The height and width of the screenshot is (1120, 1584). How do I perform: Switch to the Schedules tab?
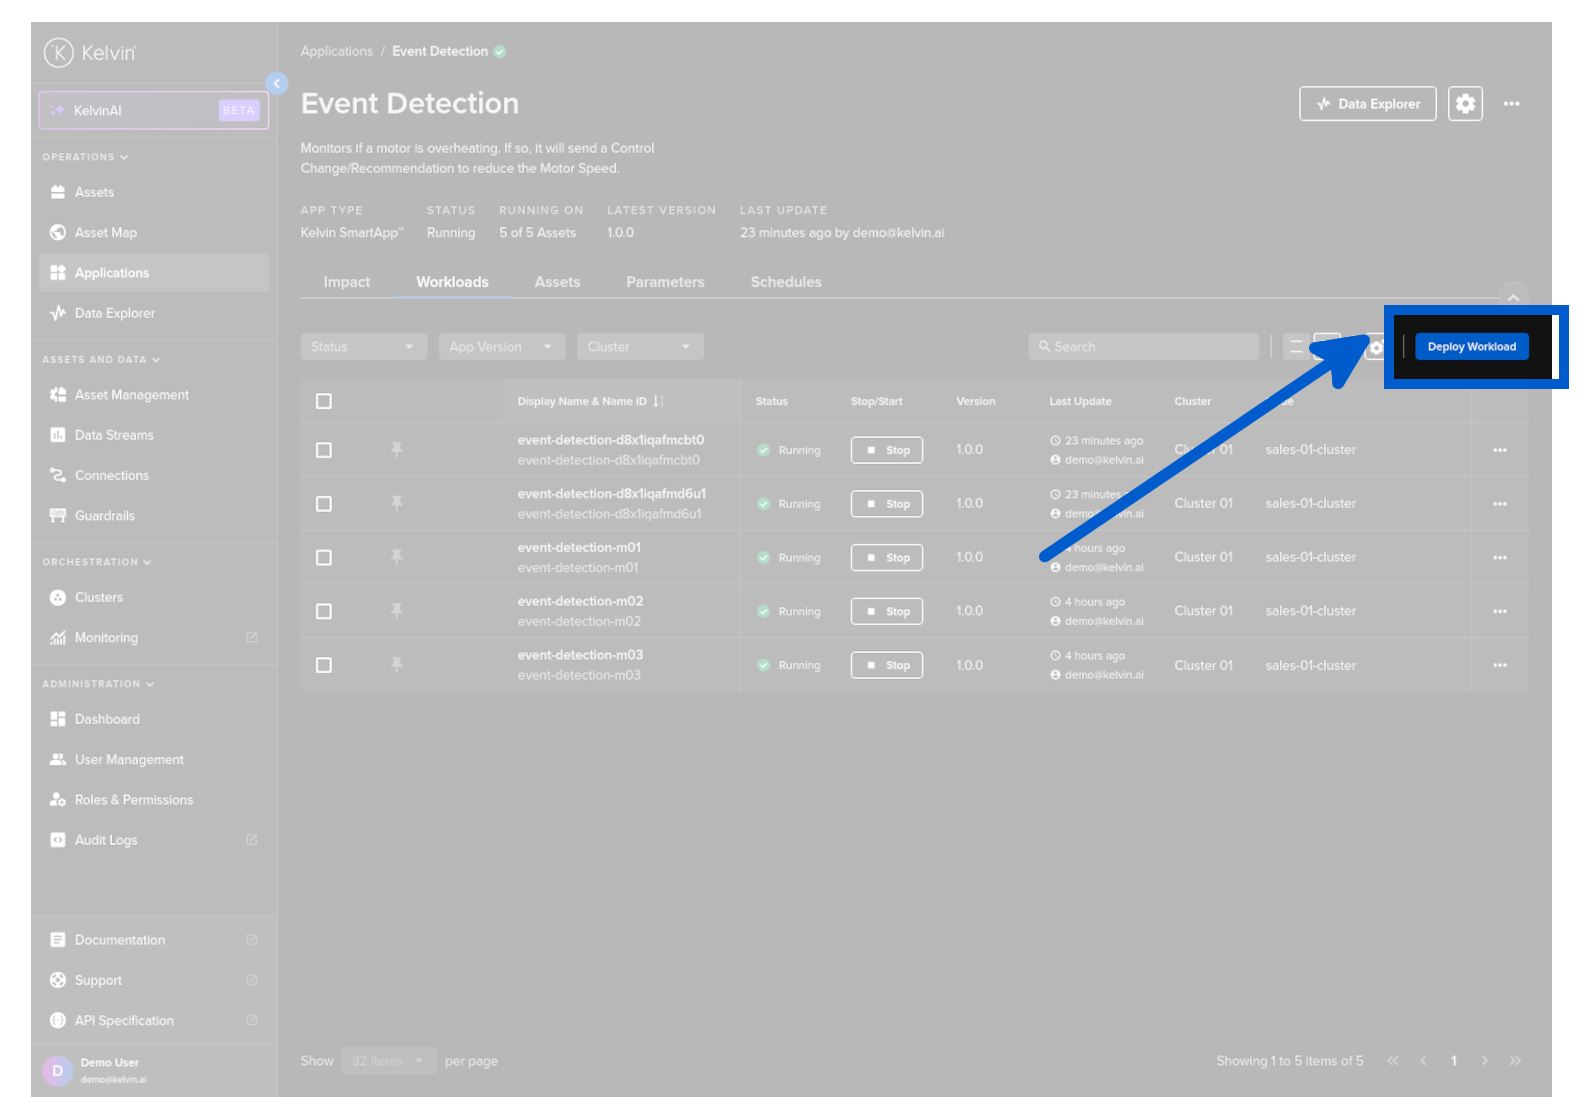pos(786,283)
